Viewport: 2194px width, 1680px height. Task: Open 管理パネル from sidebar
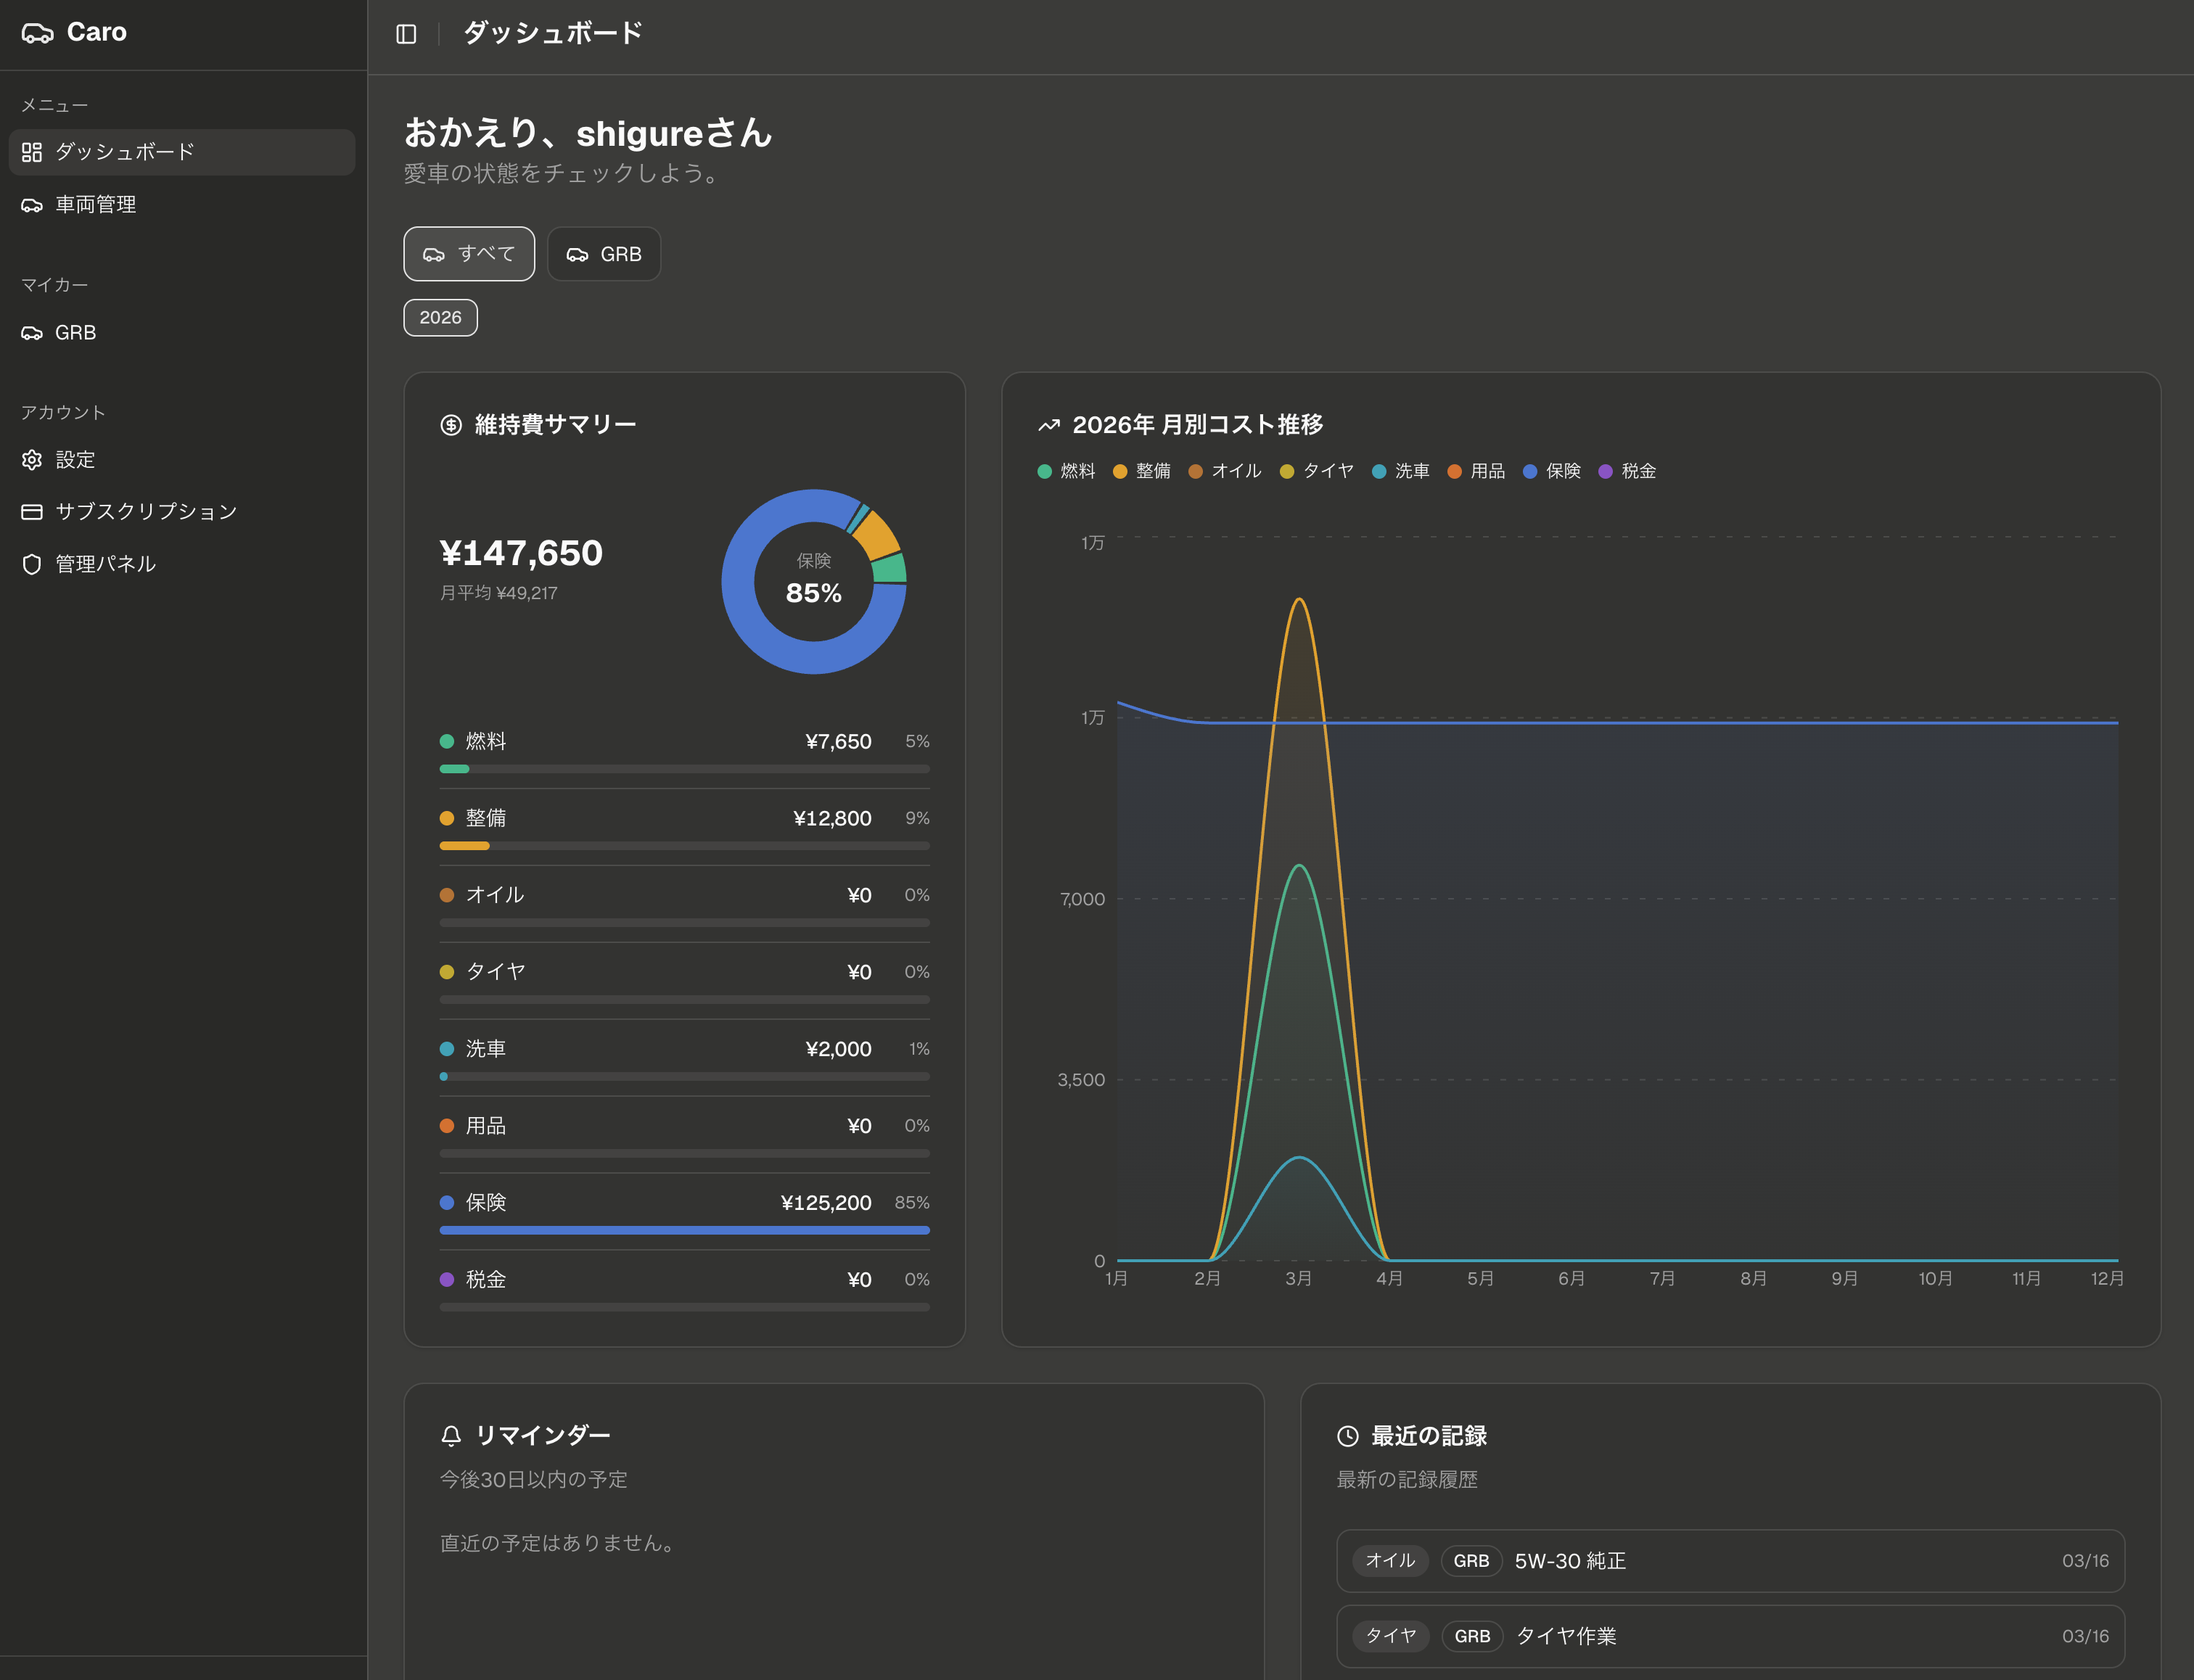click(x=182, y=564)
